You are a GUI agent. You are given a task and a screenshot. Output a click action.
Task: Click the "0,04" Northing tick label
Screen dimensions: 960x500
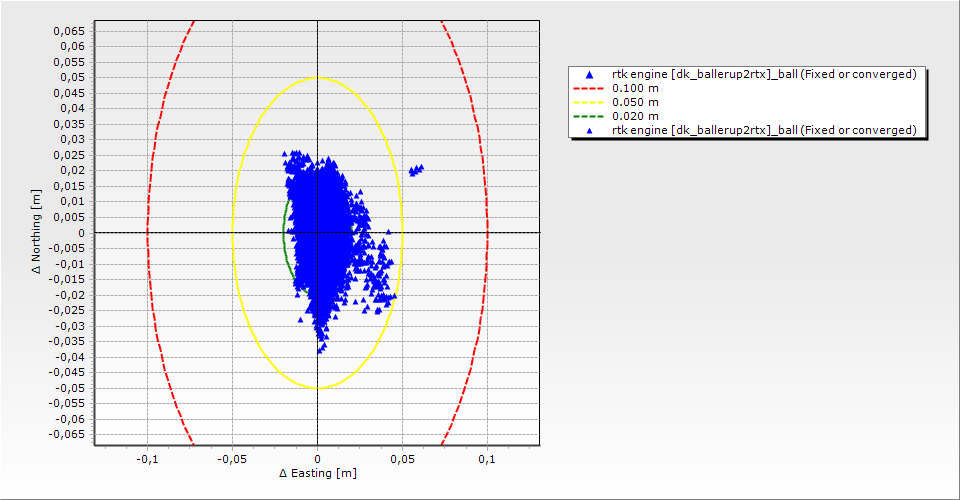72,108
